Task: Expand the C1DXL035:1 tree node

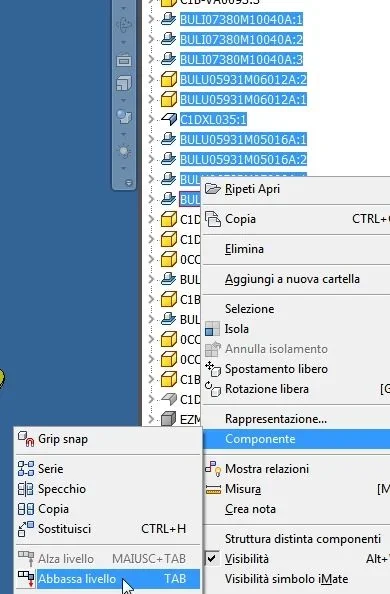Action: click(x=151, y=119)
